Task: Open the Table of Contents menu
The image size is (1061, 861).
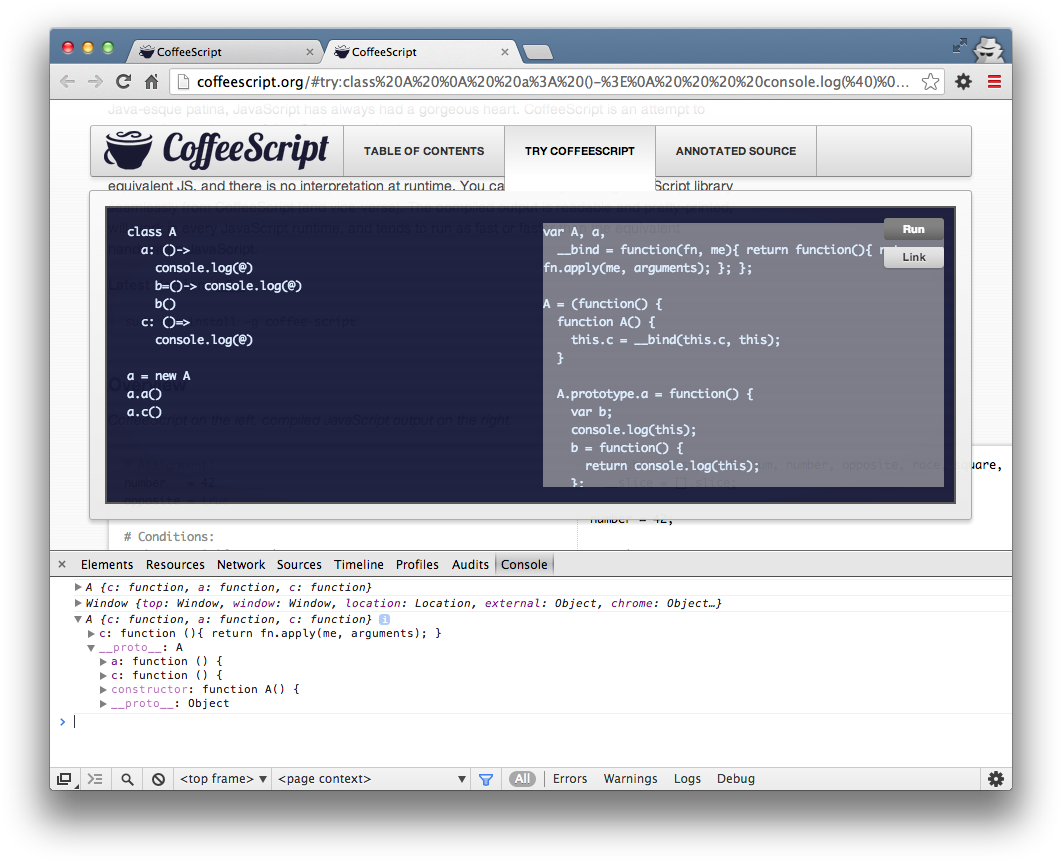Action: (424, 151)
